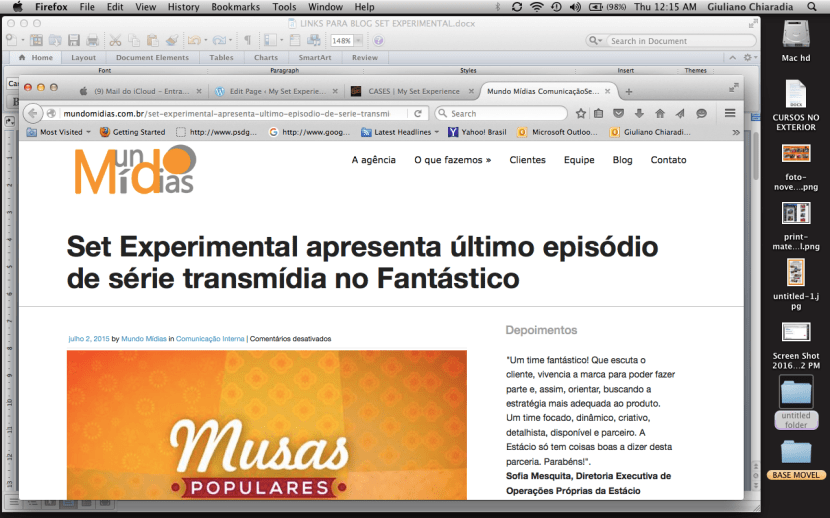The height and width of the screenshot is (518, 830).
Task: Open the untitled folder on desktop
Action: [797, 393]
